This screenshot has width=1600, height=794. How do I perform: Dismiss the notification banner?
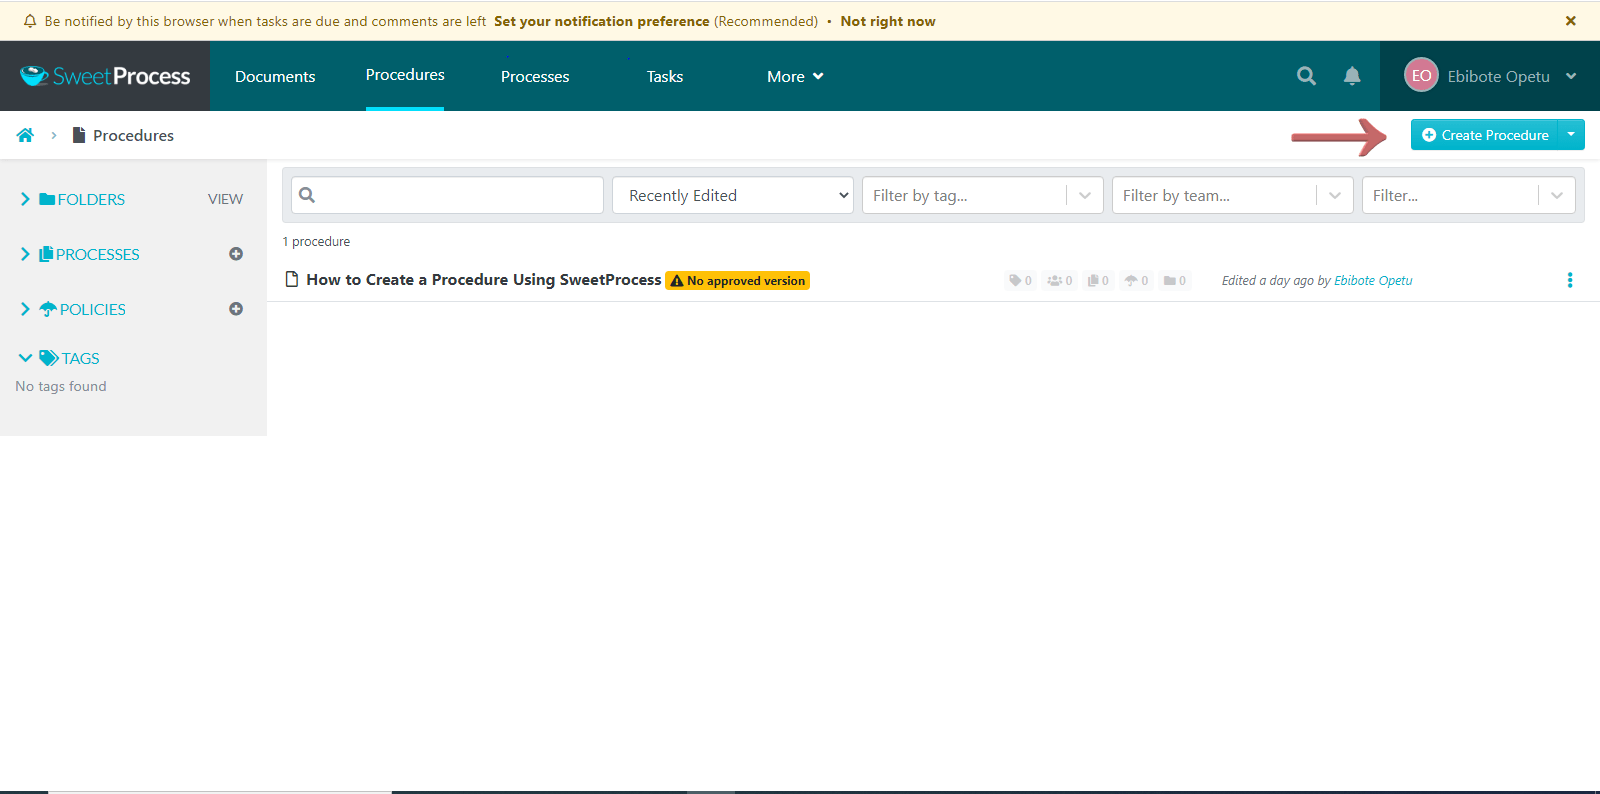(1571, 21)
